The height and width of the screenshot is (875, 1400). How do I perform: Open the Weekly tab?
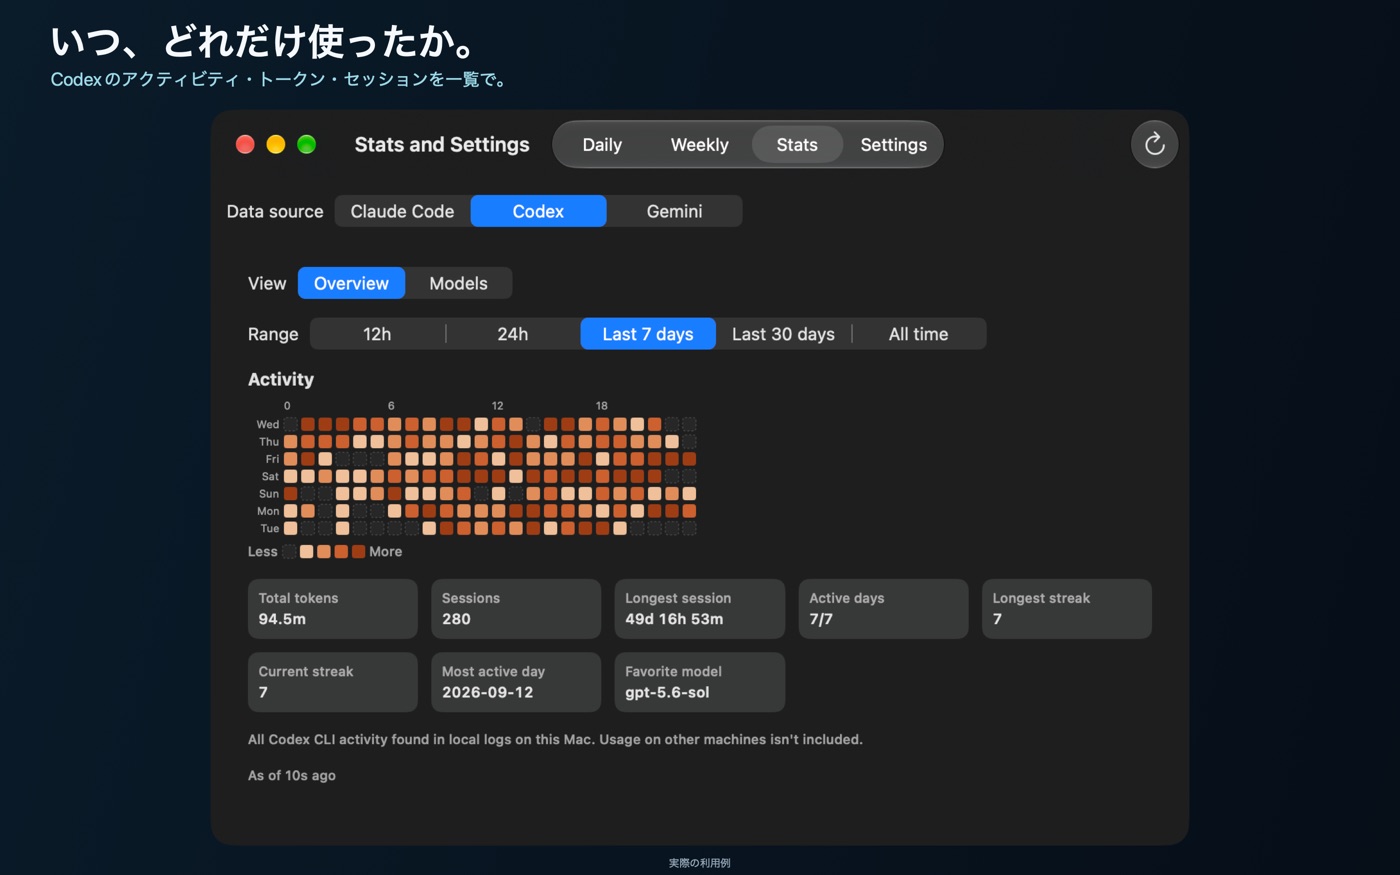click(x=699, y=145)
